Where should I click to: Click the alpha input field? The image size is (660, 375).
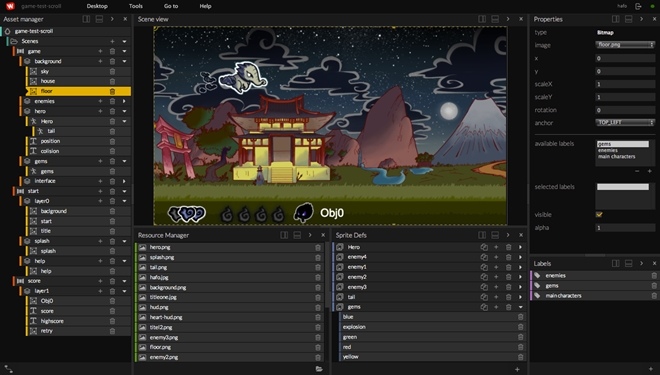point(625,228)
